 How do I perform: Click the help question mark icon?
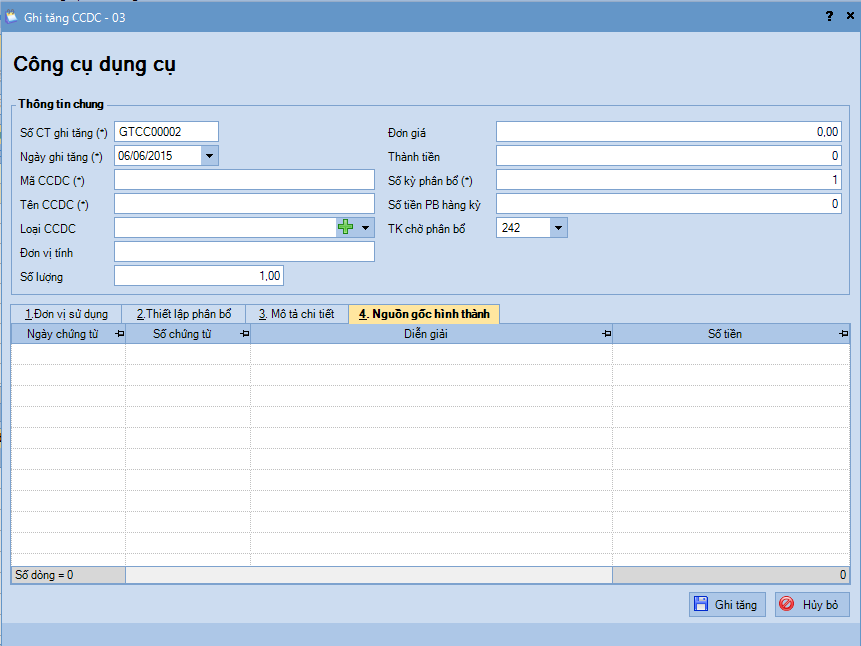tap(829, 16)
